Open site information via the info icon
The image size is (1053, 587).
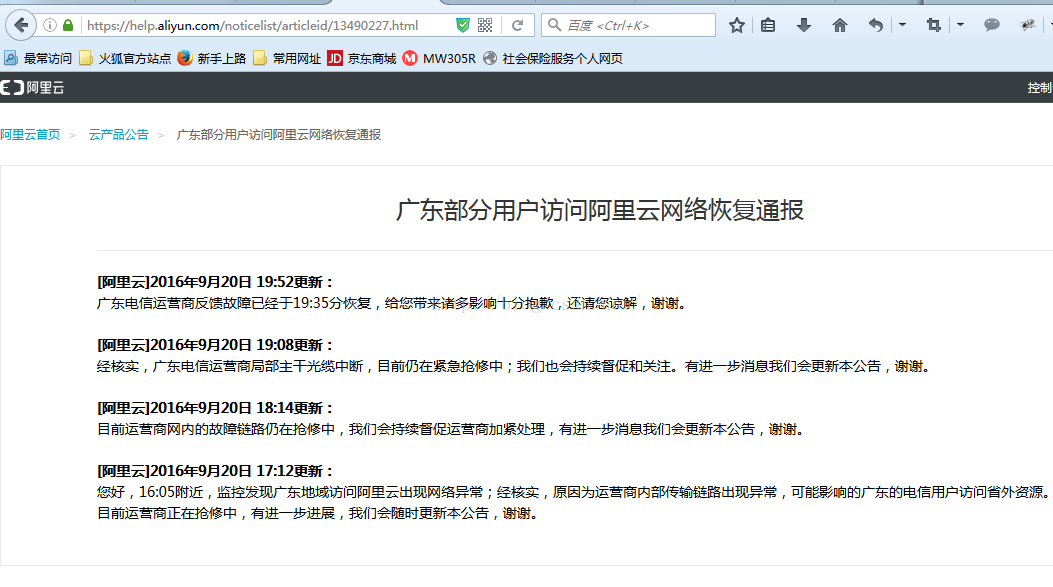coord(50,26)
